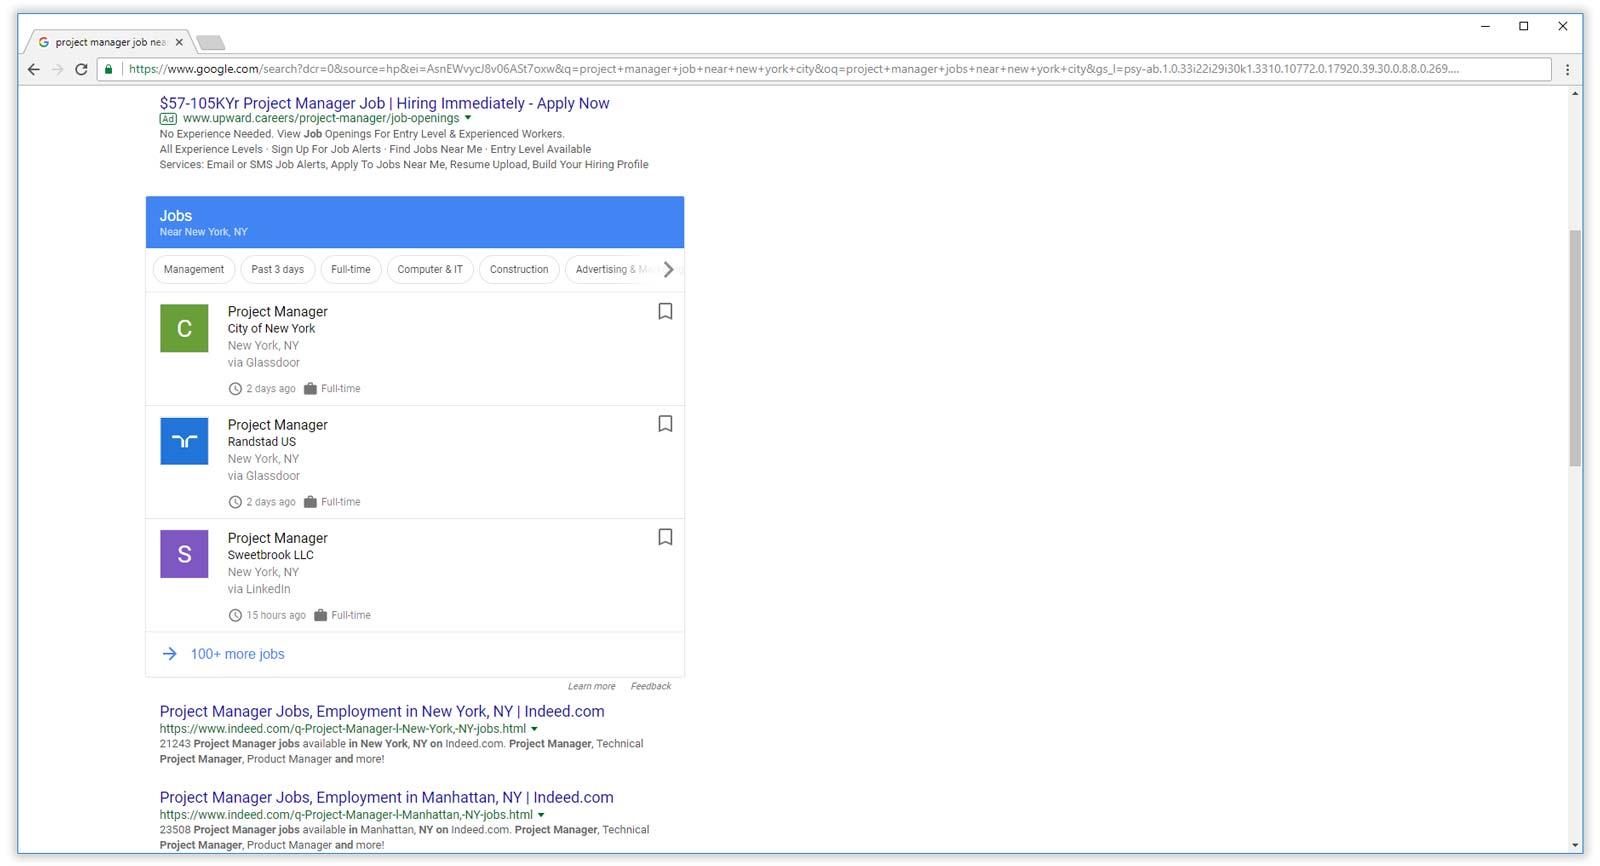This screenshot has height=866, width=1600.
Task: Click the briefcase icon on City of New York job
Action: tap(310, 389)
